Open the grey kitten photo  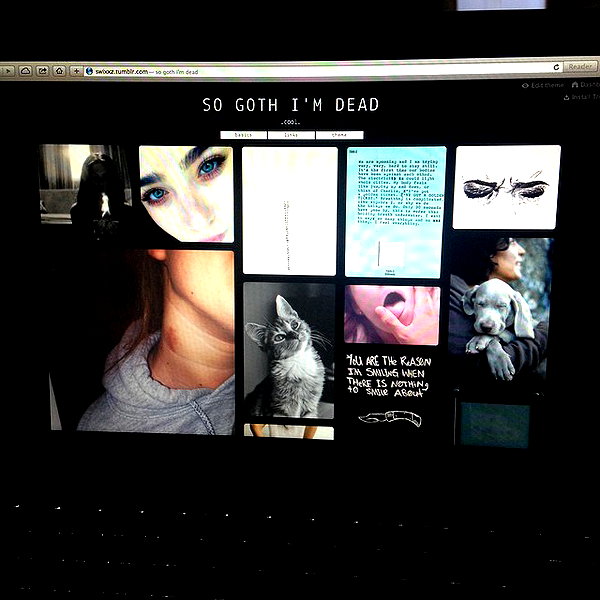(x=289, y=350)
